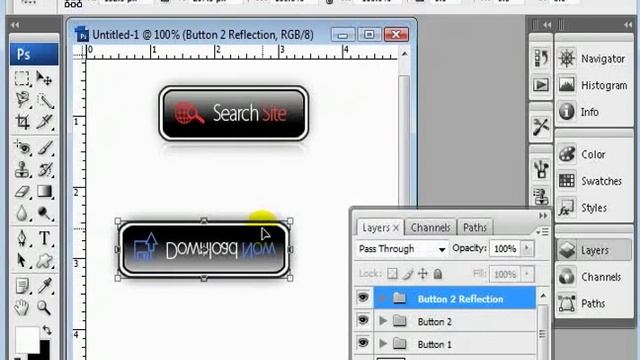Select the Gradient tool

pyautogui.click(x=44, y=191)
